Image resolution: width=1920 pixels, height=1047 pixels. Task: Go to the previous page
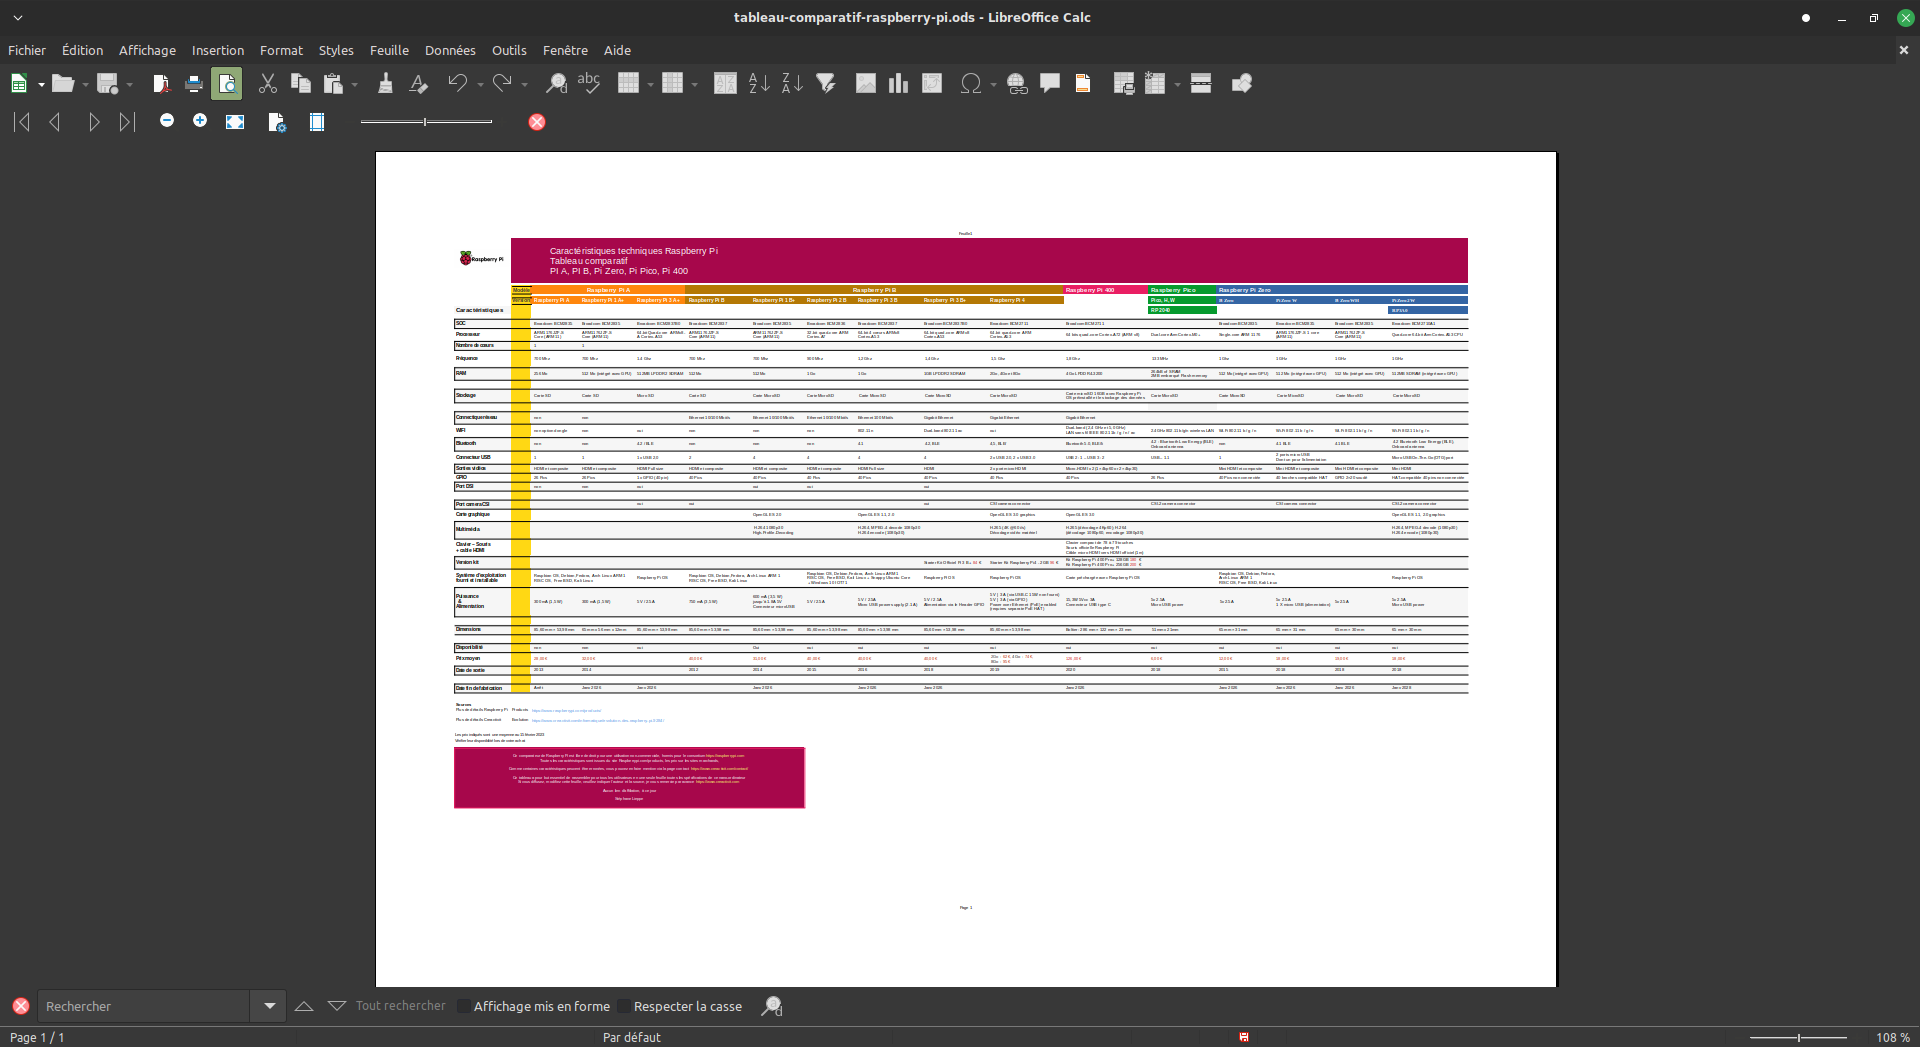[x=55, y=122]
